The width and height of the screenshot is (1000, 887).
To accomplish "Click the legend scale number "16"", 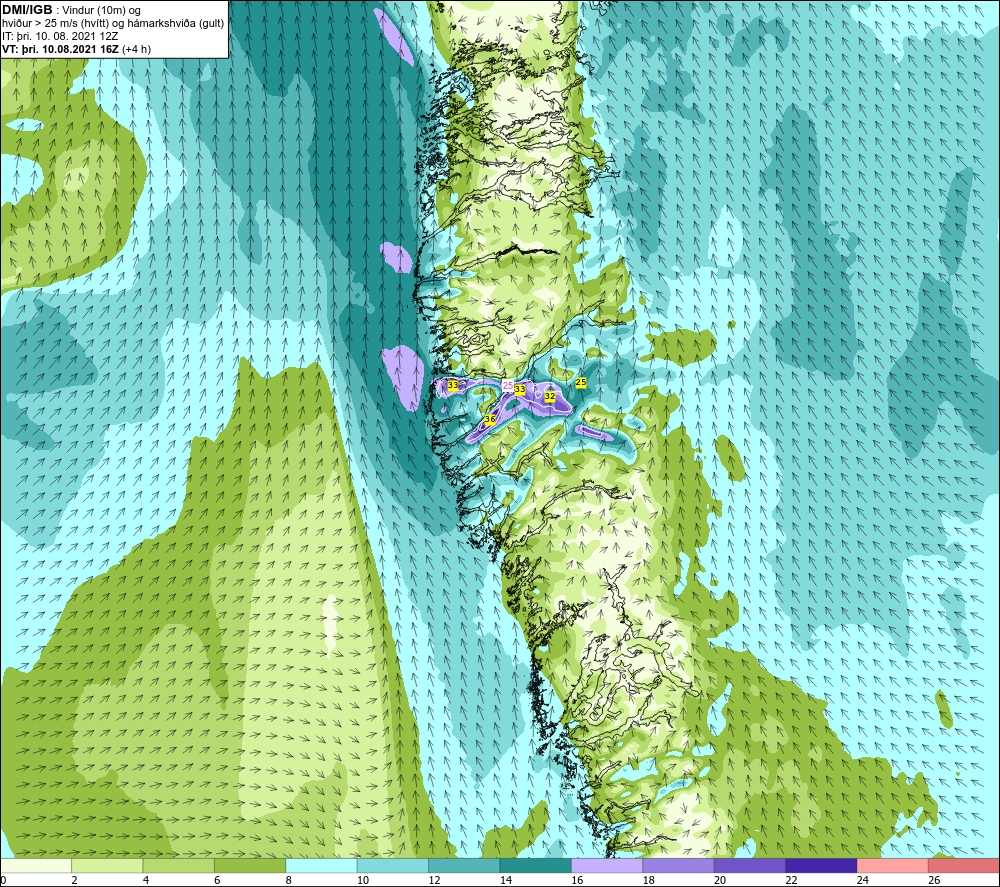I will pos(577,880).
